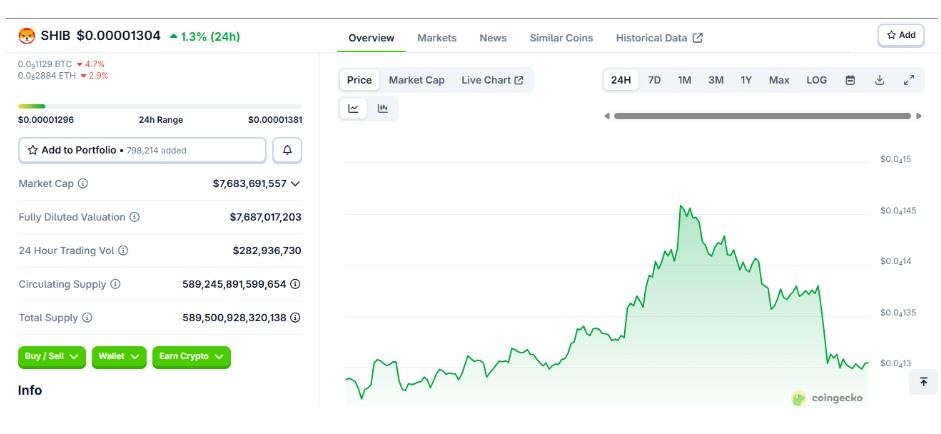This screenshot has width=941, height=434.
Task: Open the info icon beside Total Supply label
Action: pos(87,318)
